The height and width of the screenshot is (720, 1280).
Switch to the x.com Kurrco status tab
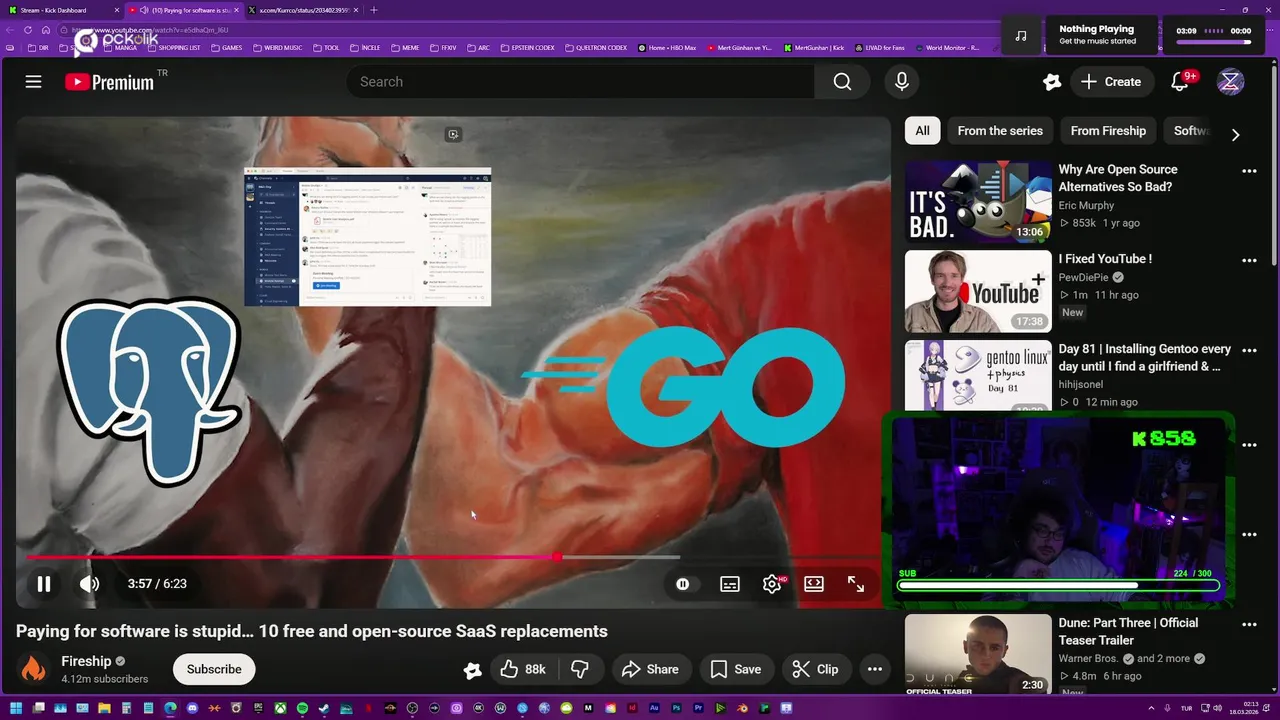click(x=302, y=10)
